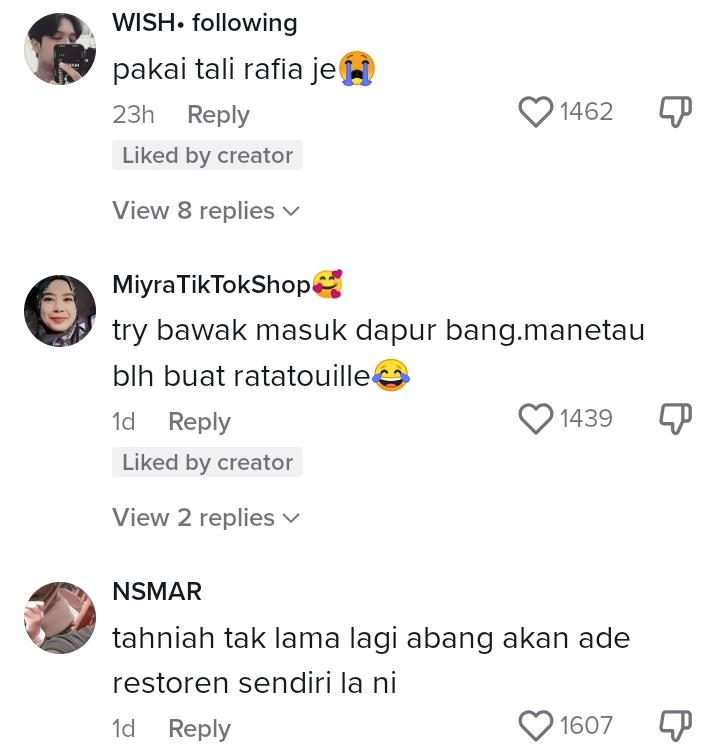The image size is (720, 754).
Task: Like WISH's tali rafia comment
Action: 536,112
